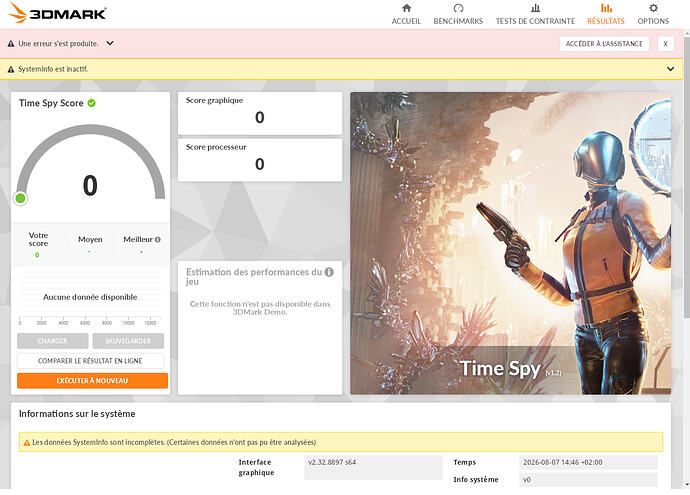Screen dimensions: 690x495
Task: Click 'Aucune donnée disponible' text
Action: pos(90,297)
